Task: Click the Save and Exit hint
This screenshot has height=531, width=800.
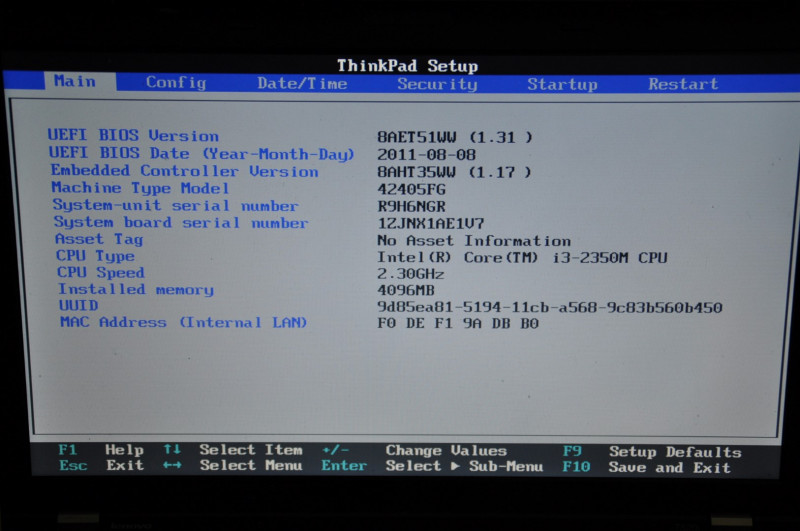Action: coord(669,468)
